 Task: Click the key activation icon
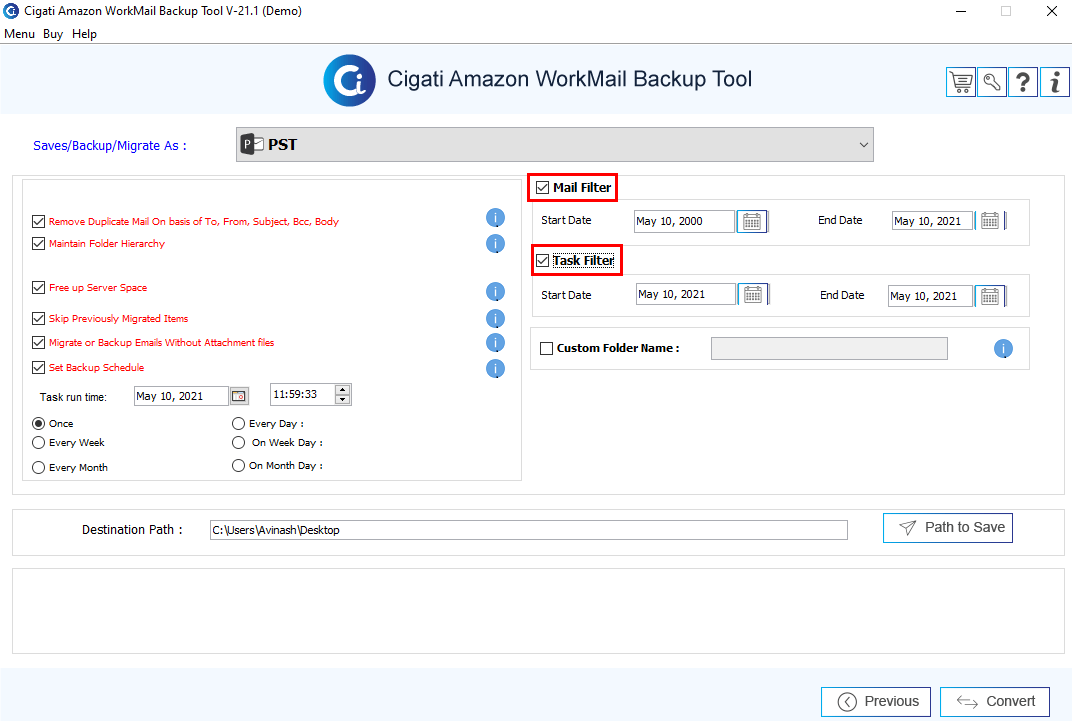coord(992,83)
